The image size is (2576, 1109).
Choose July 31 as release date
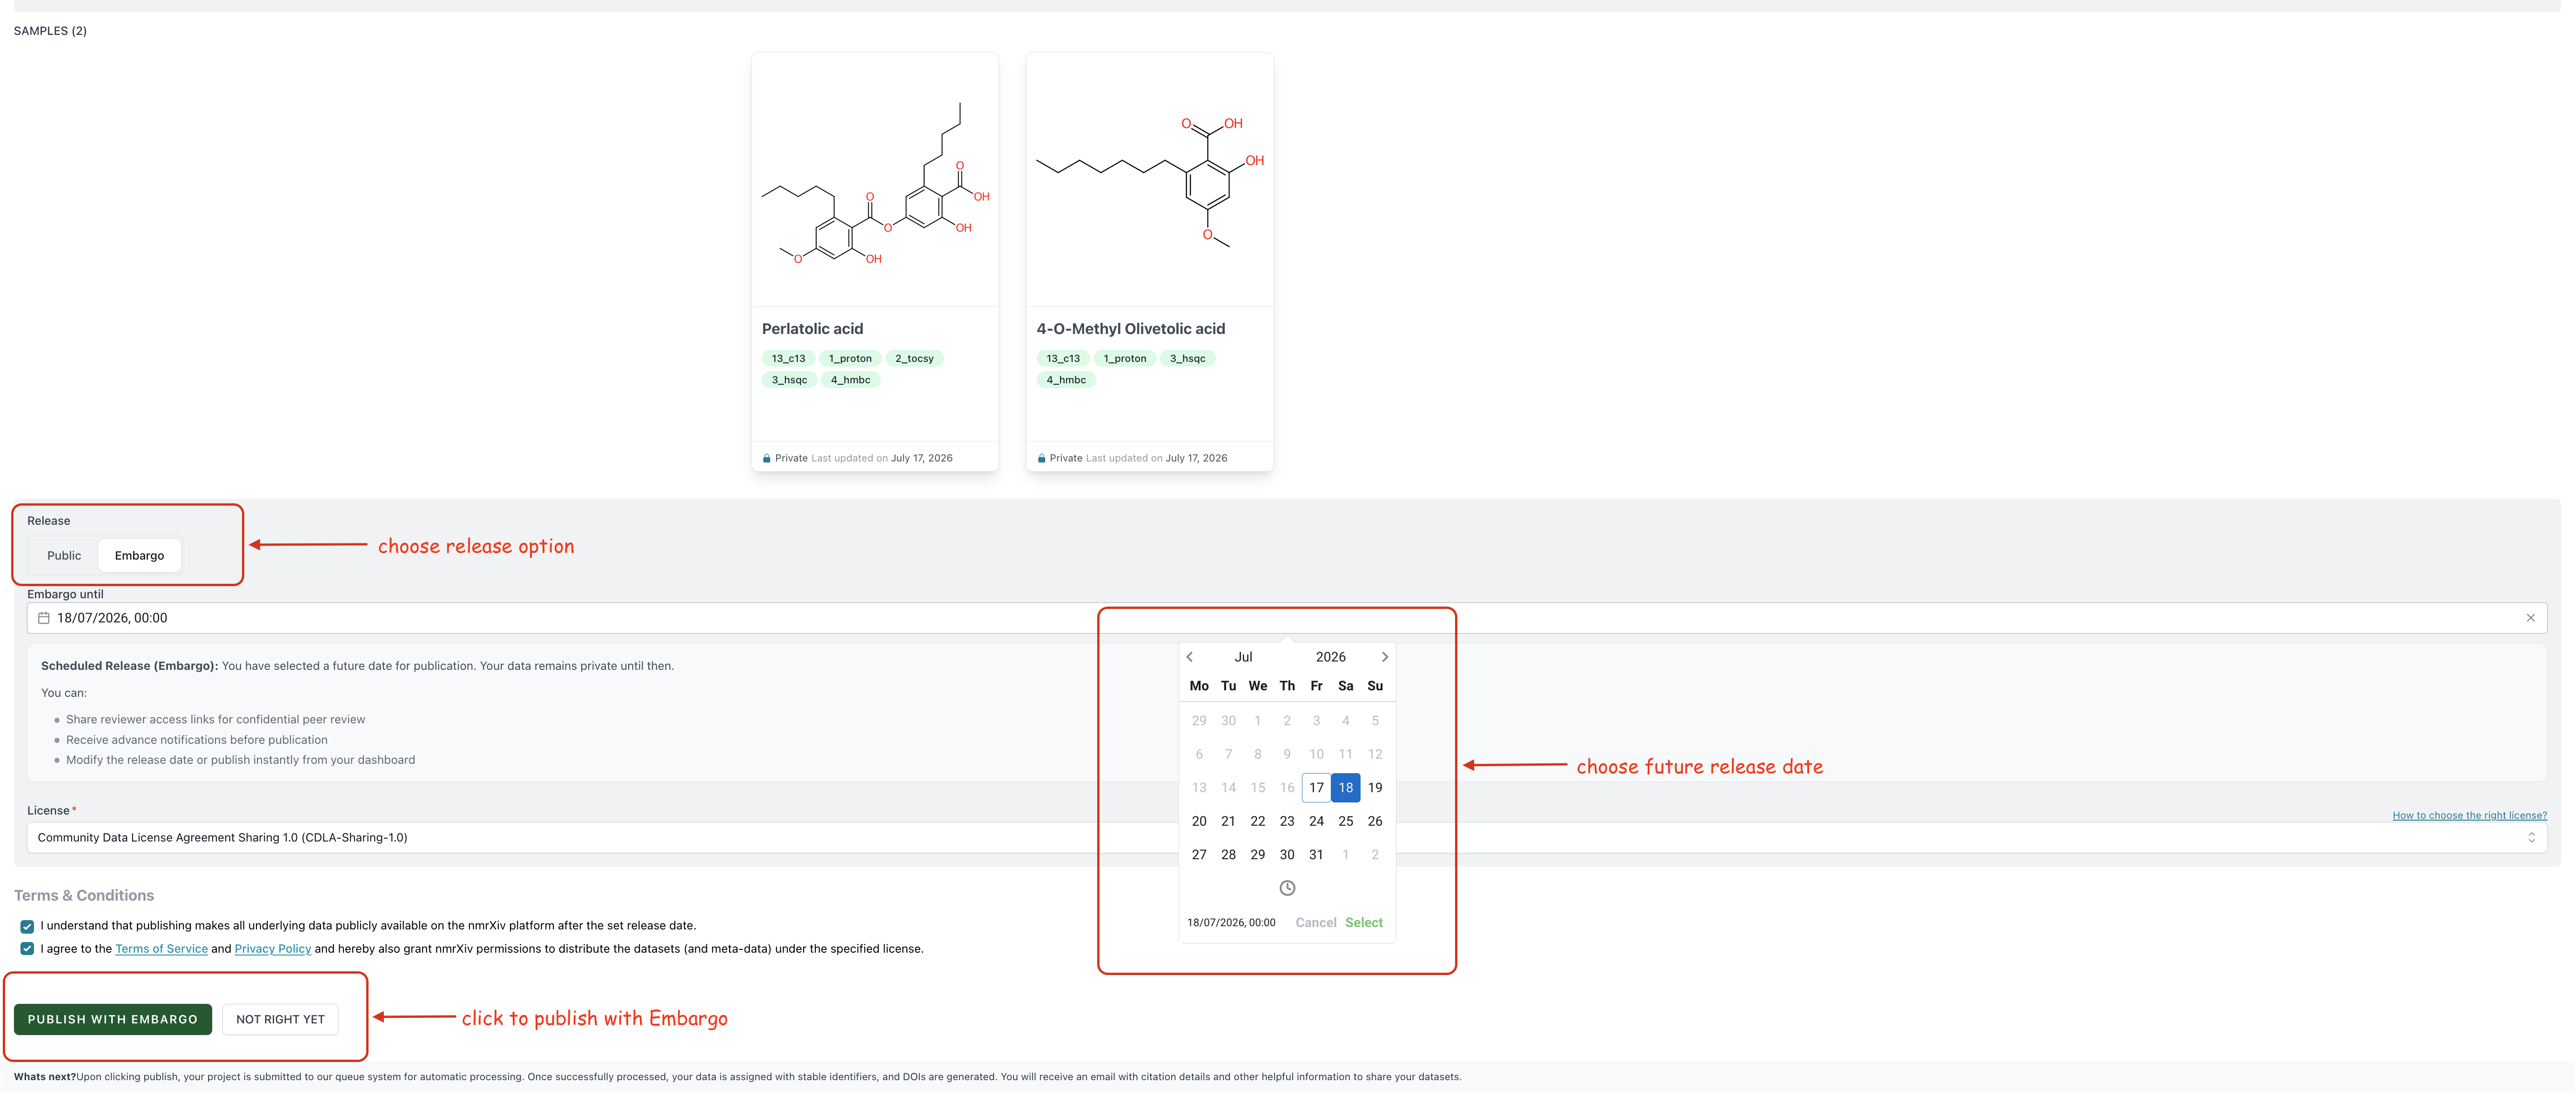click(1316, 855)
